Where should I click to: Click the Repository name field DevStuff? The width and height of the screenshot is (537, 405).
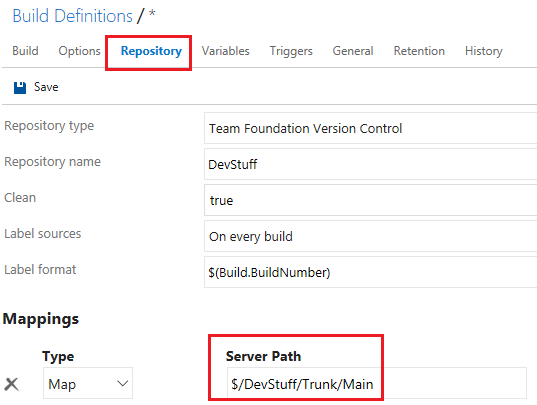coord(371,164)
